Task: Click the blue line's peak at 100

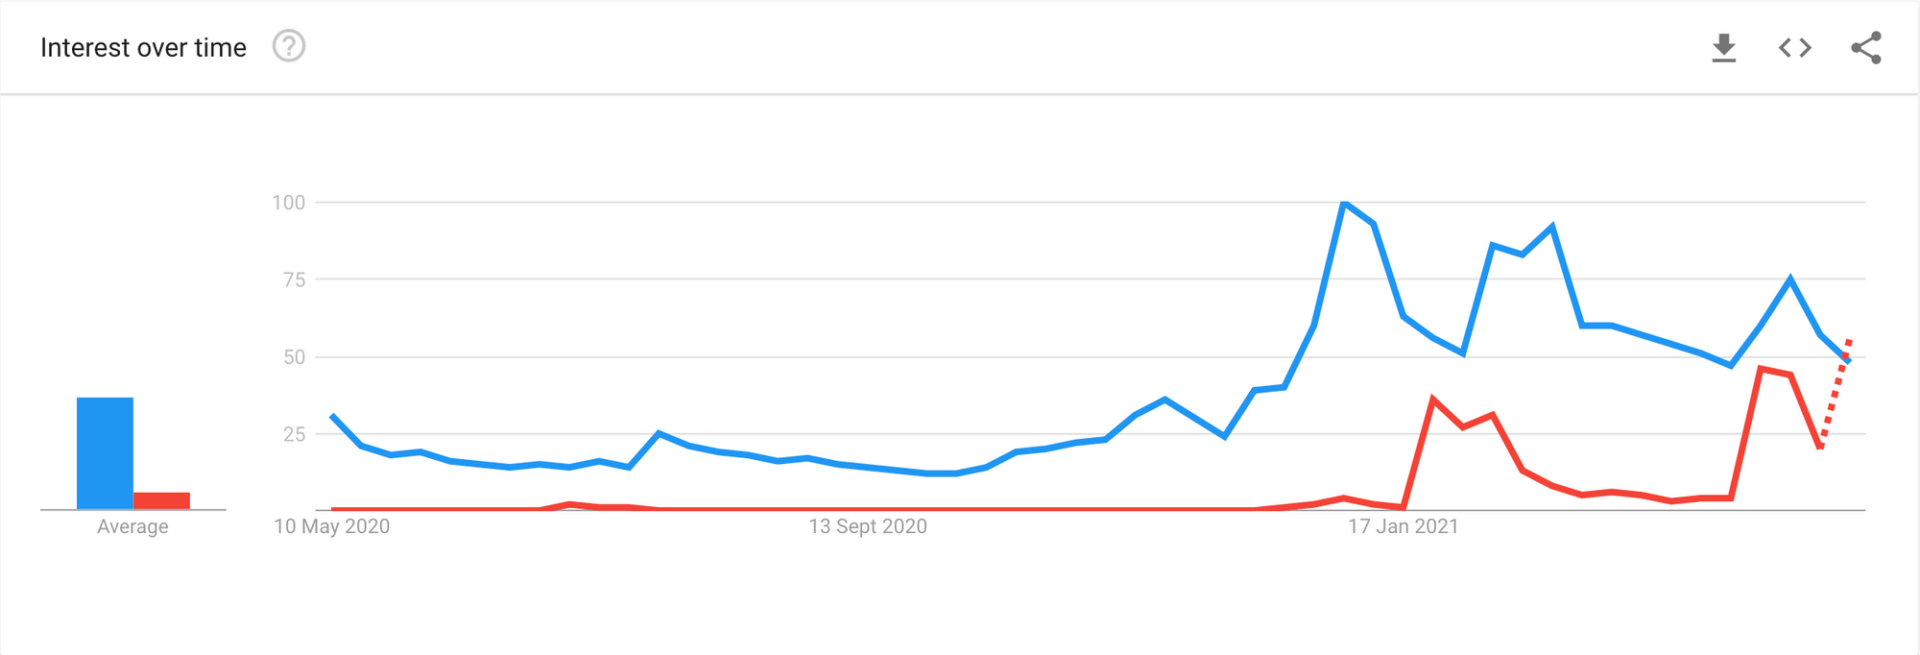Action: [1344, 203]
